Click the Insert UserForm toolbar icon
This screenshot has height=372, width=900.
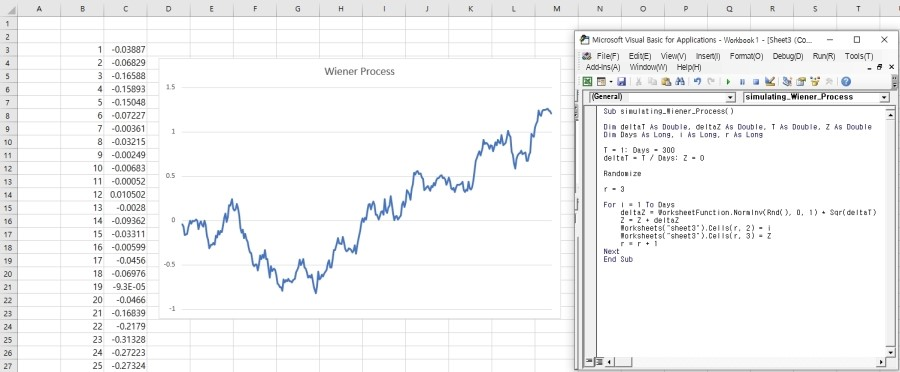coord(602,82)
